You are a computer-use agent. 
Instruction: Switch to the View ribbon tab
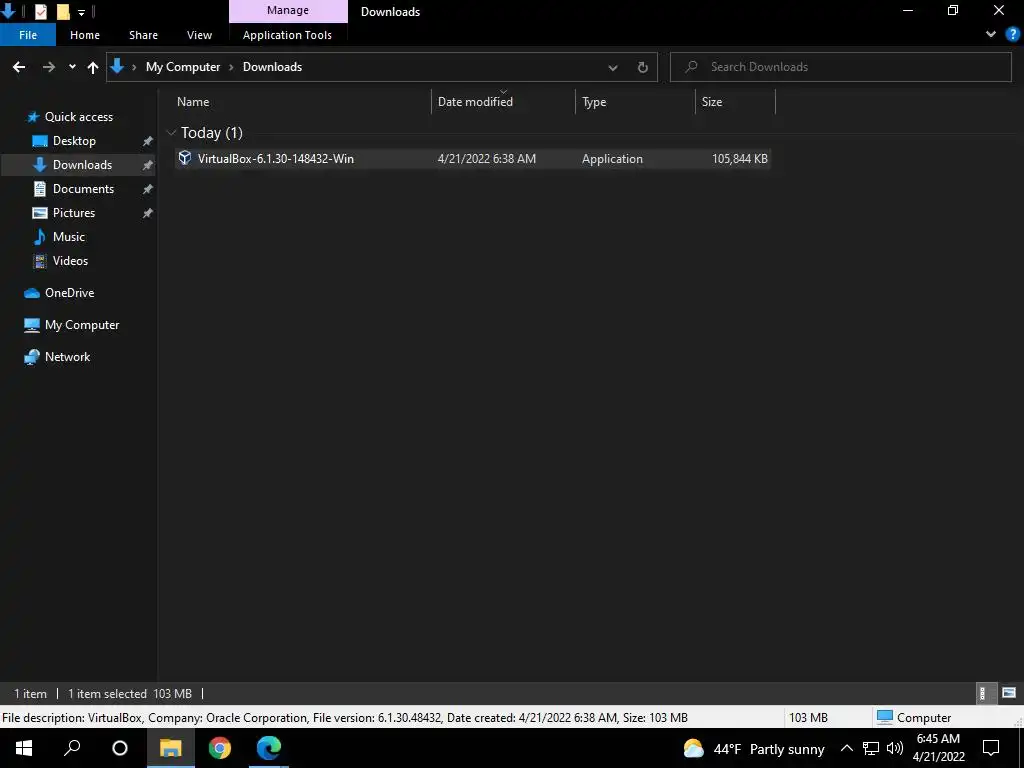[x=199, y=35]
